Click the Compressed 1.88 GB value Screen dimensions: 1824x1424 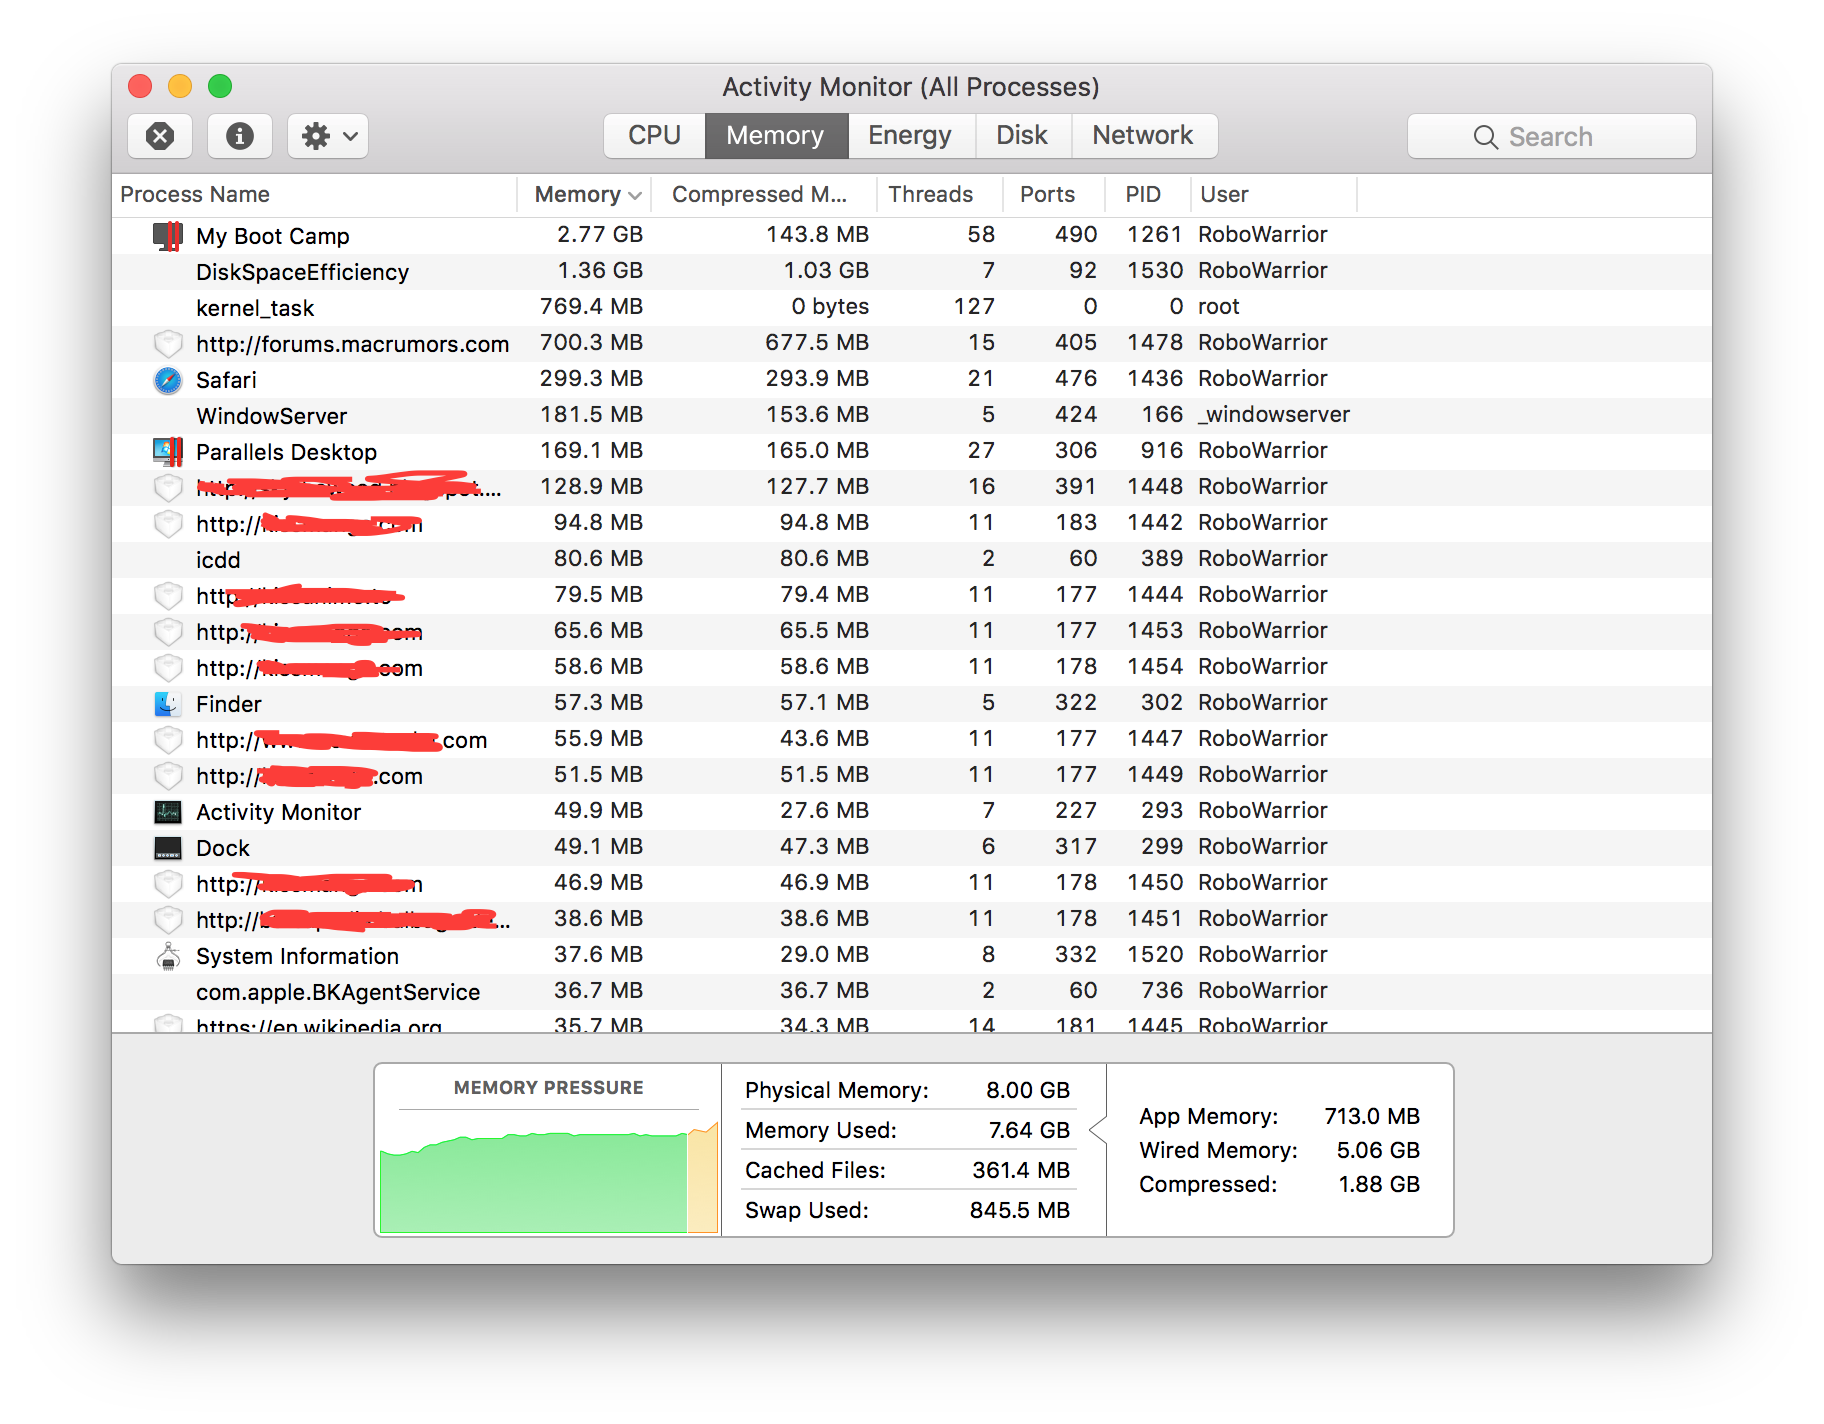point(1379,1184)
